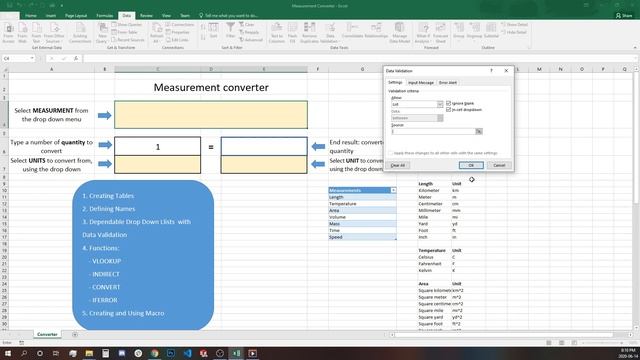The width and height of the screenshot is (640, 360).
Task: Select the Settings tab in dialog
Action: [395, 82]
